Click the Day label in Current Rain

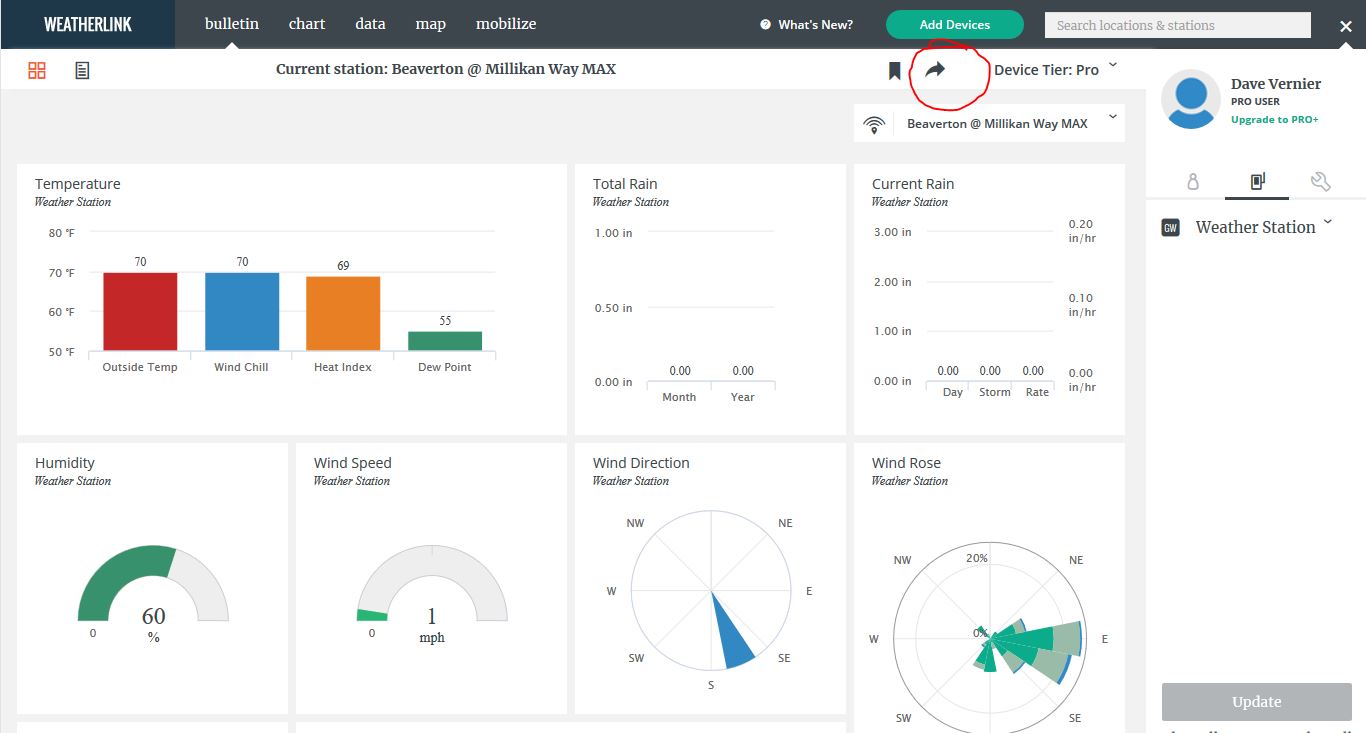(x=953, y=392)
